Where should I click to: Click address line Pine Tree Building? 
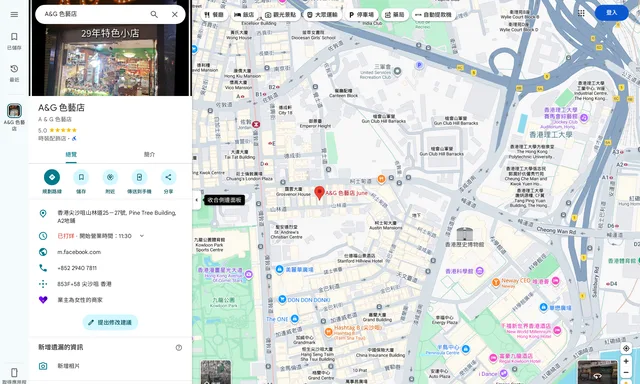110,217
